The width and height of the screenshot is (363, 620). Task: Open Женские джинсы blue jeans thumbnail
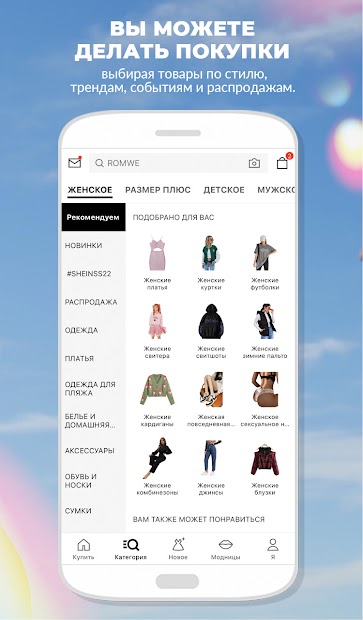pos(211,458)
